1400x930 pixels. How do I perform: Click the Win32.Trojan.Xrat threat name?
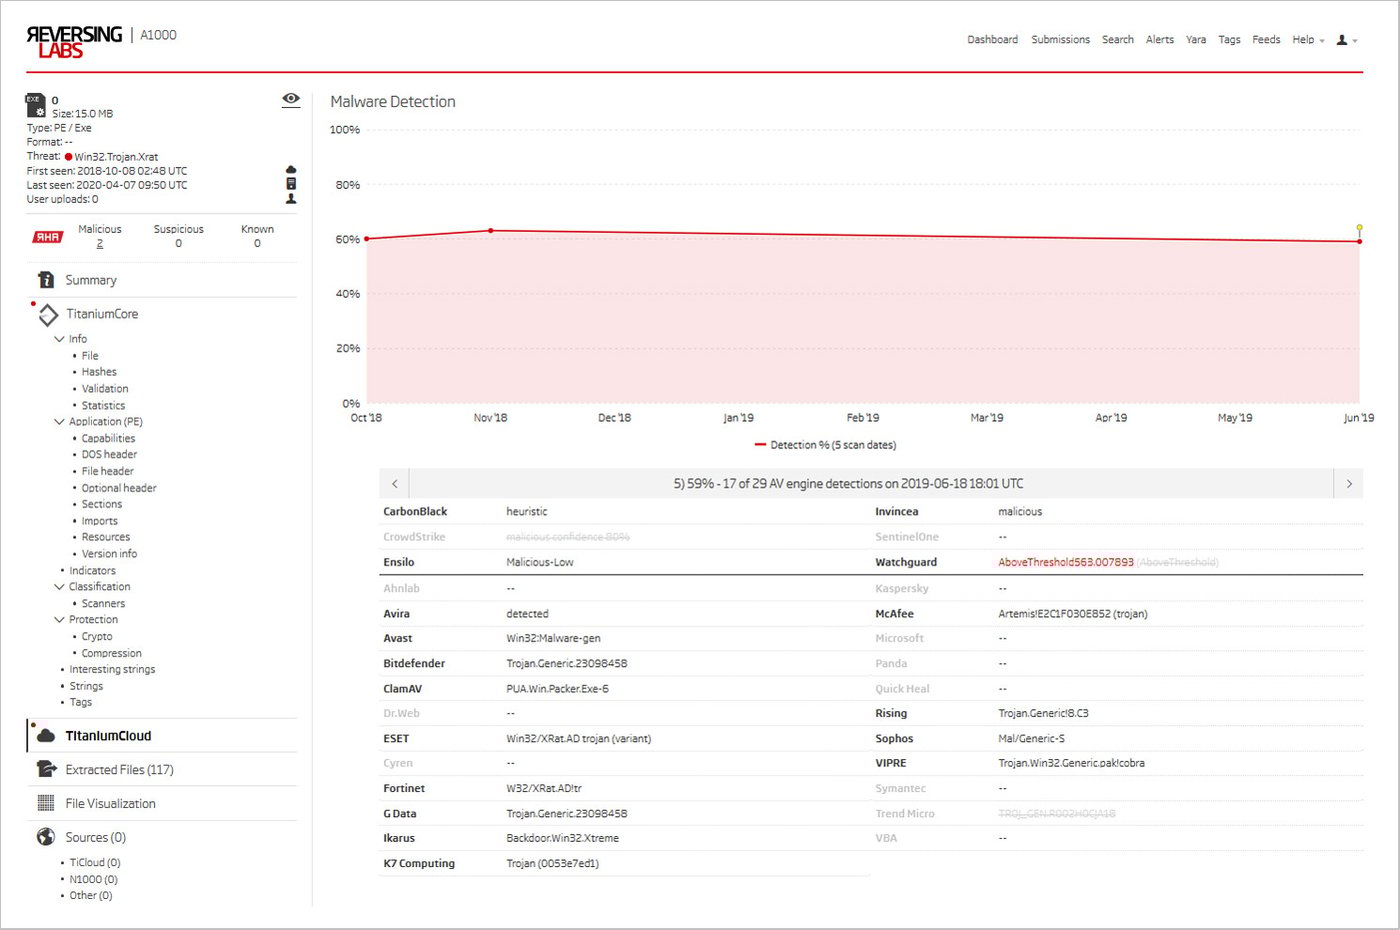point(116,157)
